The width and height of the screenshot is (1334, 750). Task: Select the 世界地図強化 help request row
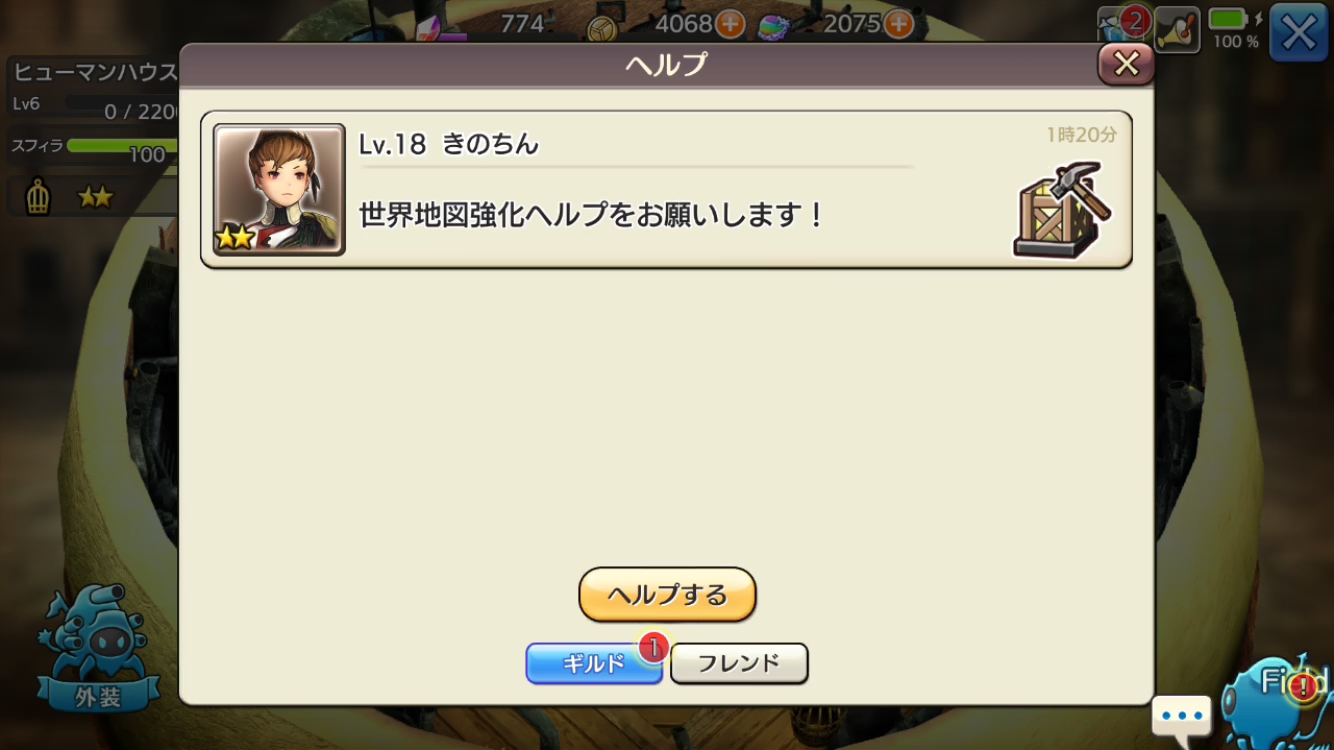tap(666, 189)
